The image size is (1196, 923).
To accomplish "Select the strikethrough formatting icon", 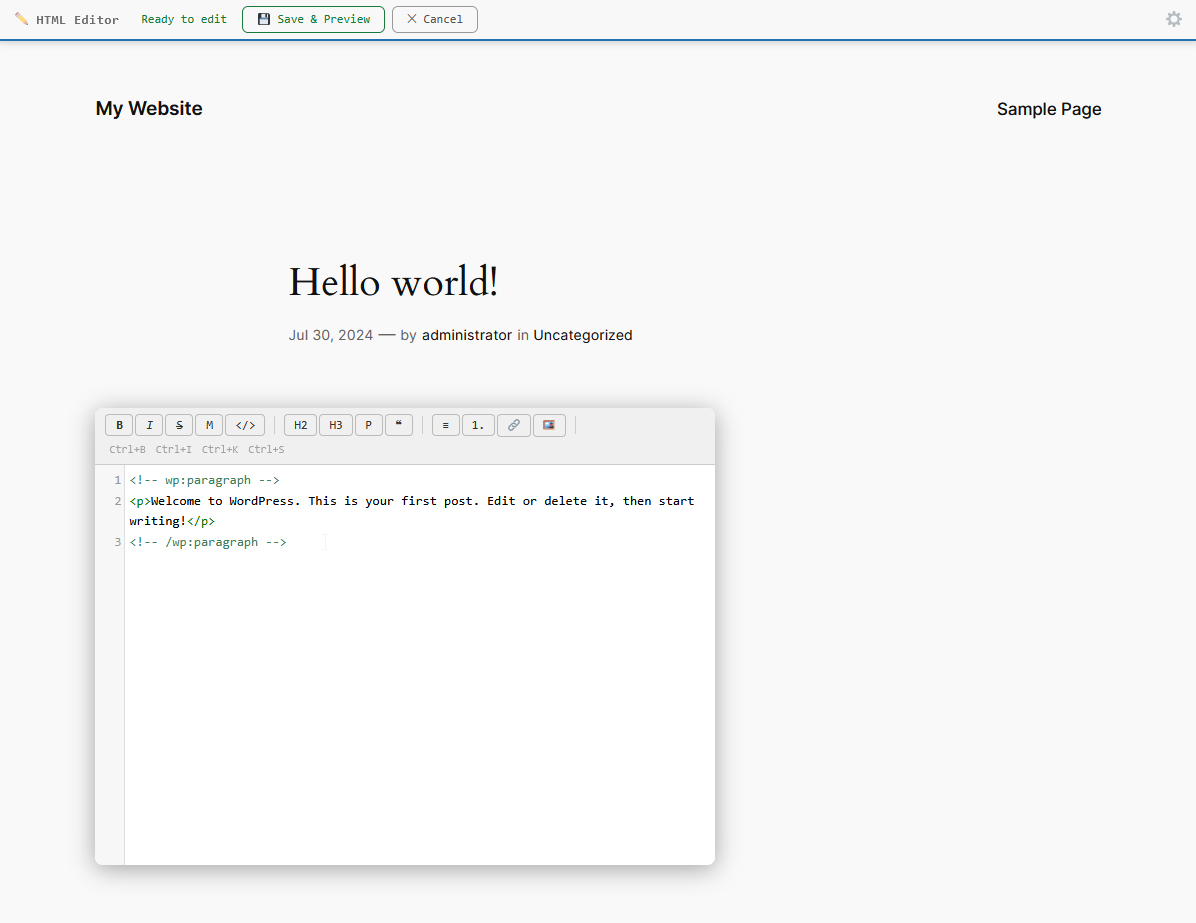I will [x=179, y=425].
